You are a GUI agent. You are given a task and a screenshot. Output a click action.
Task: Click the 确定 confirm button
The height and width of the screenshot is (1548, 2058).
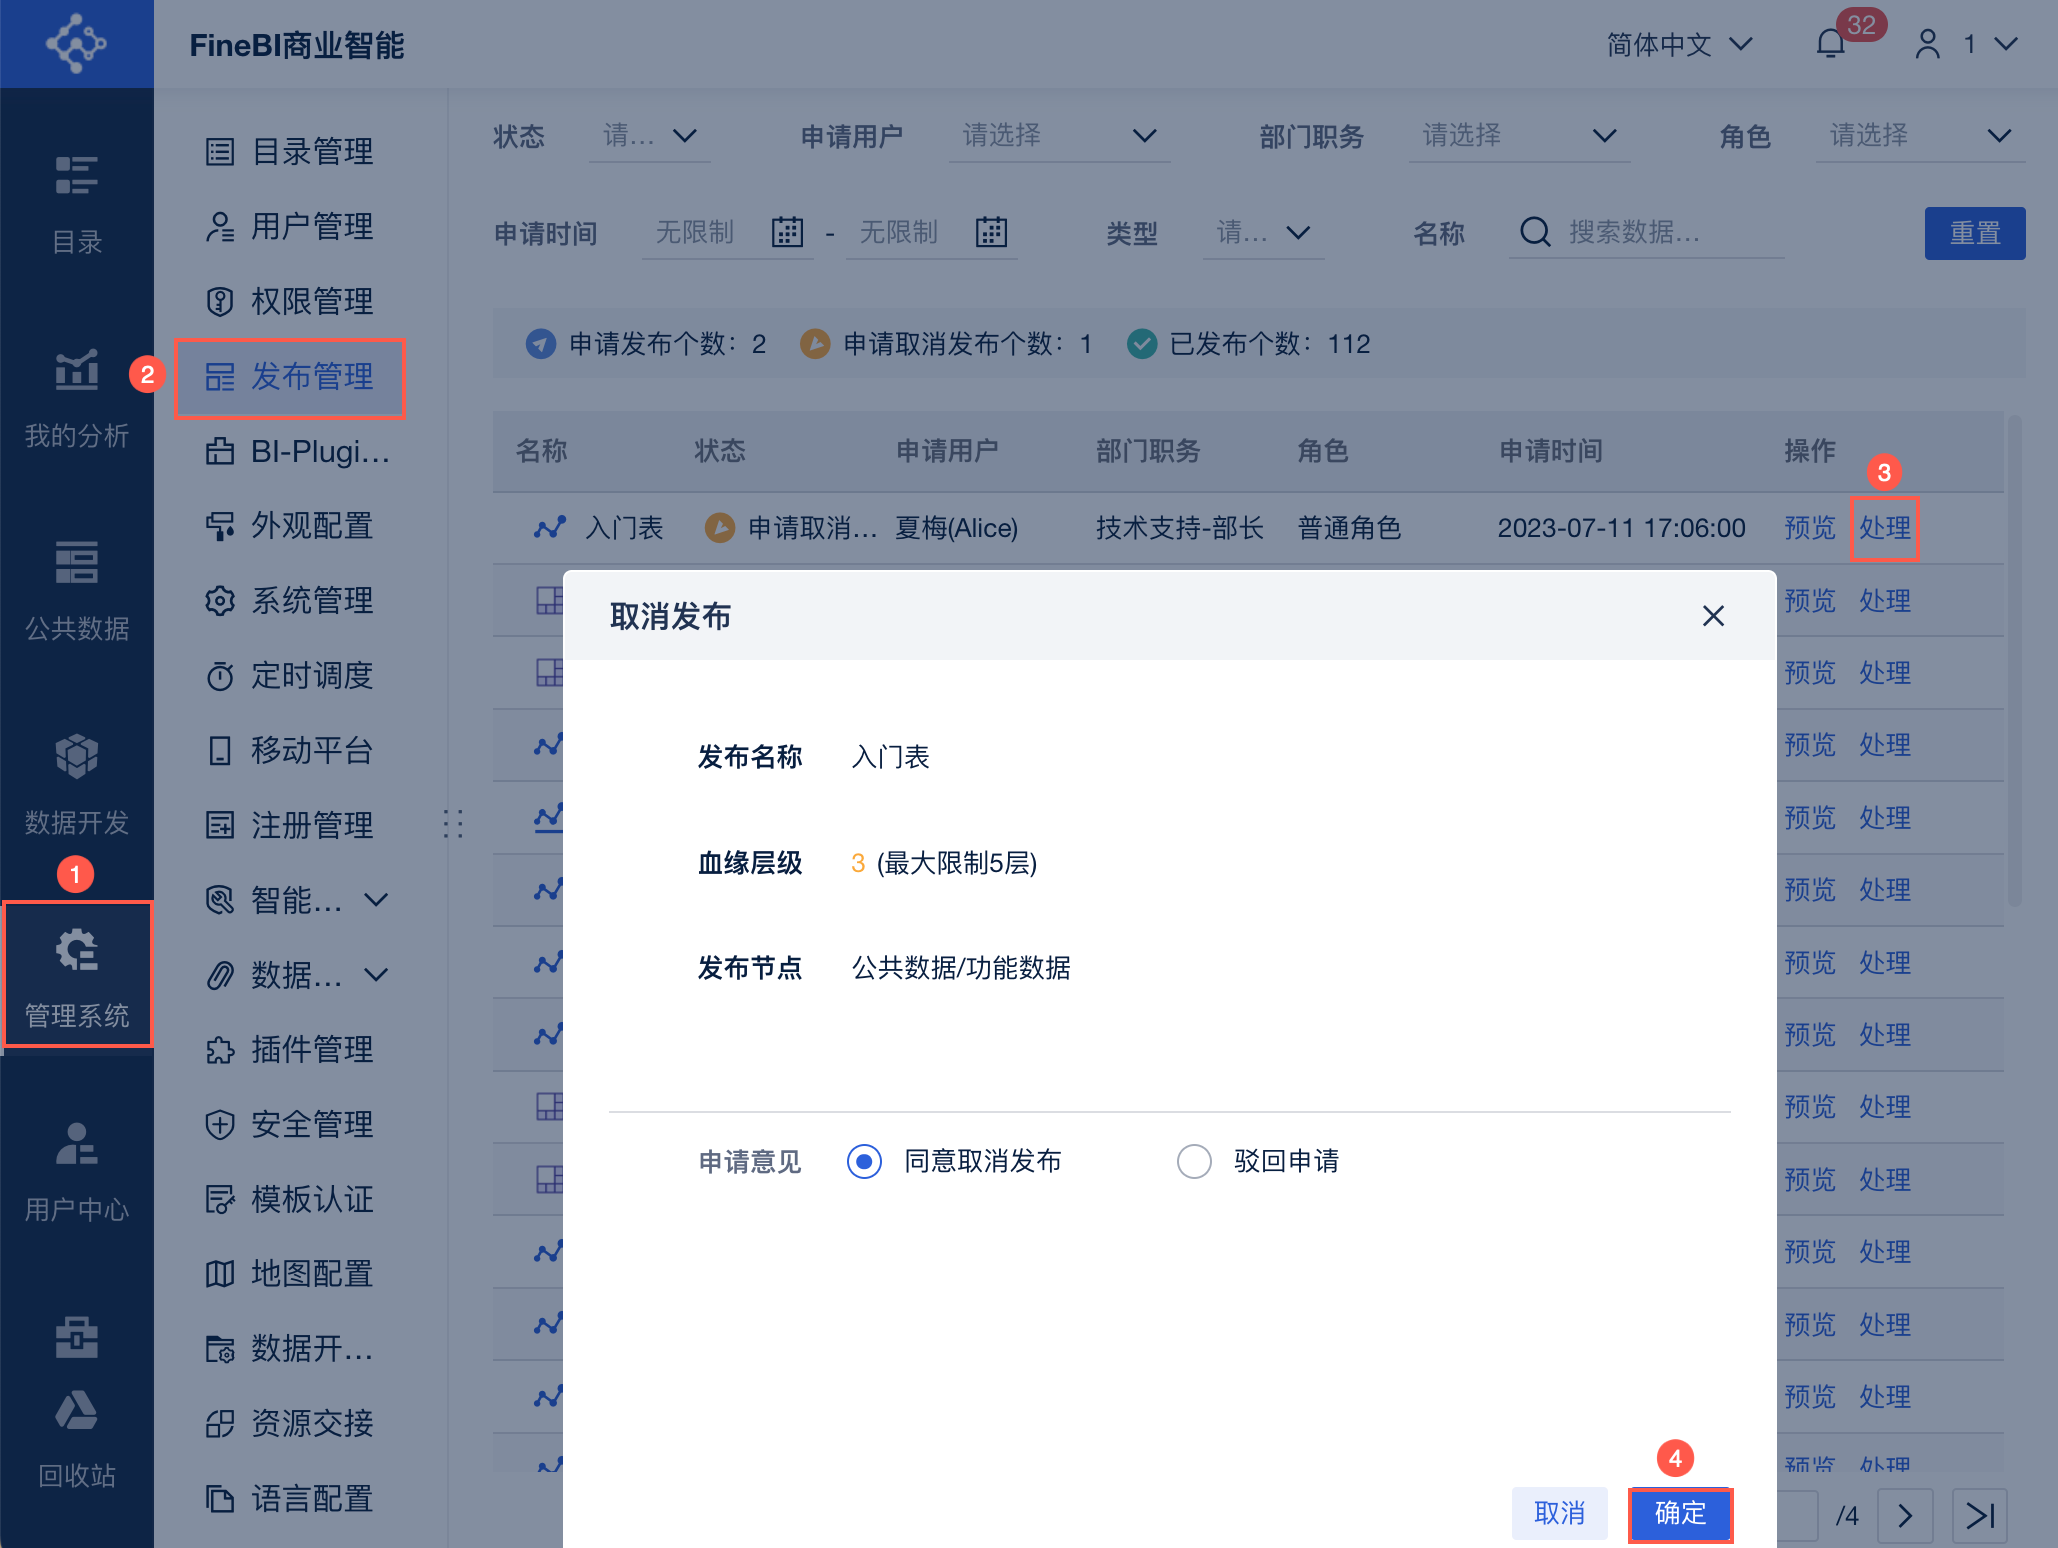(1680, 1513)
